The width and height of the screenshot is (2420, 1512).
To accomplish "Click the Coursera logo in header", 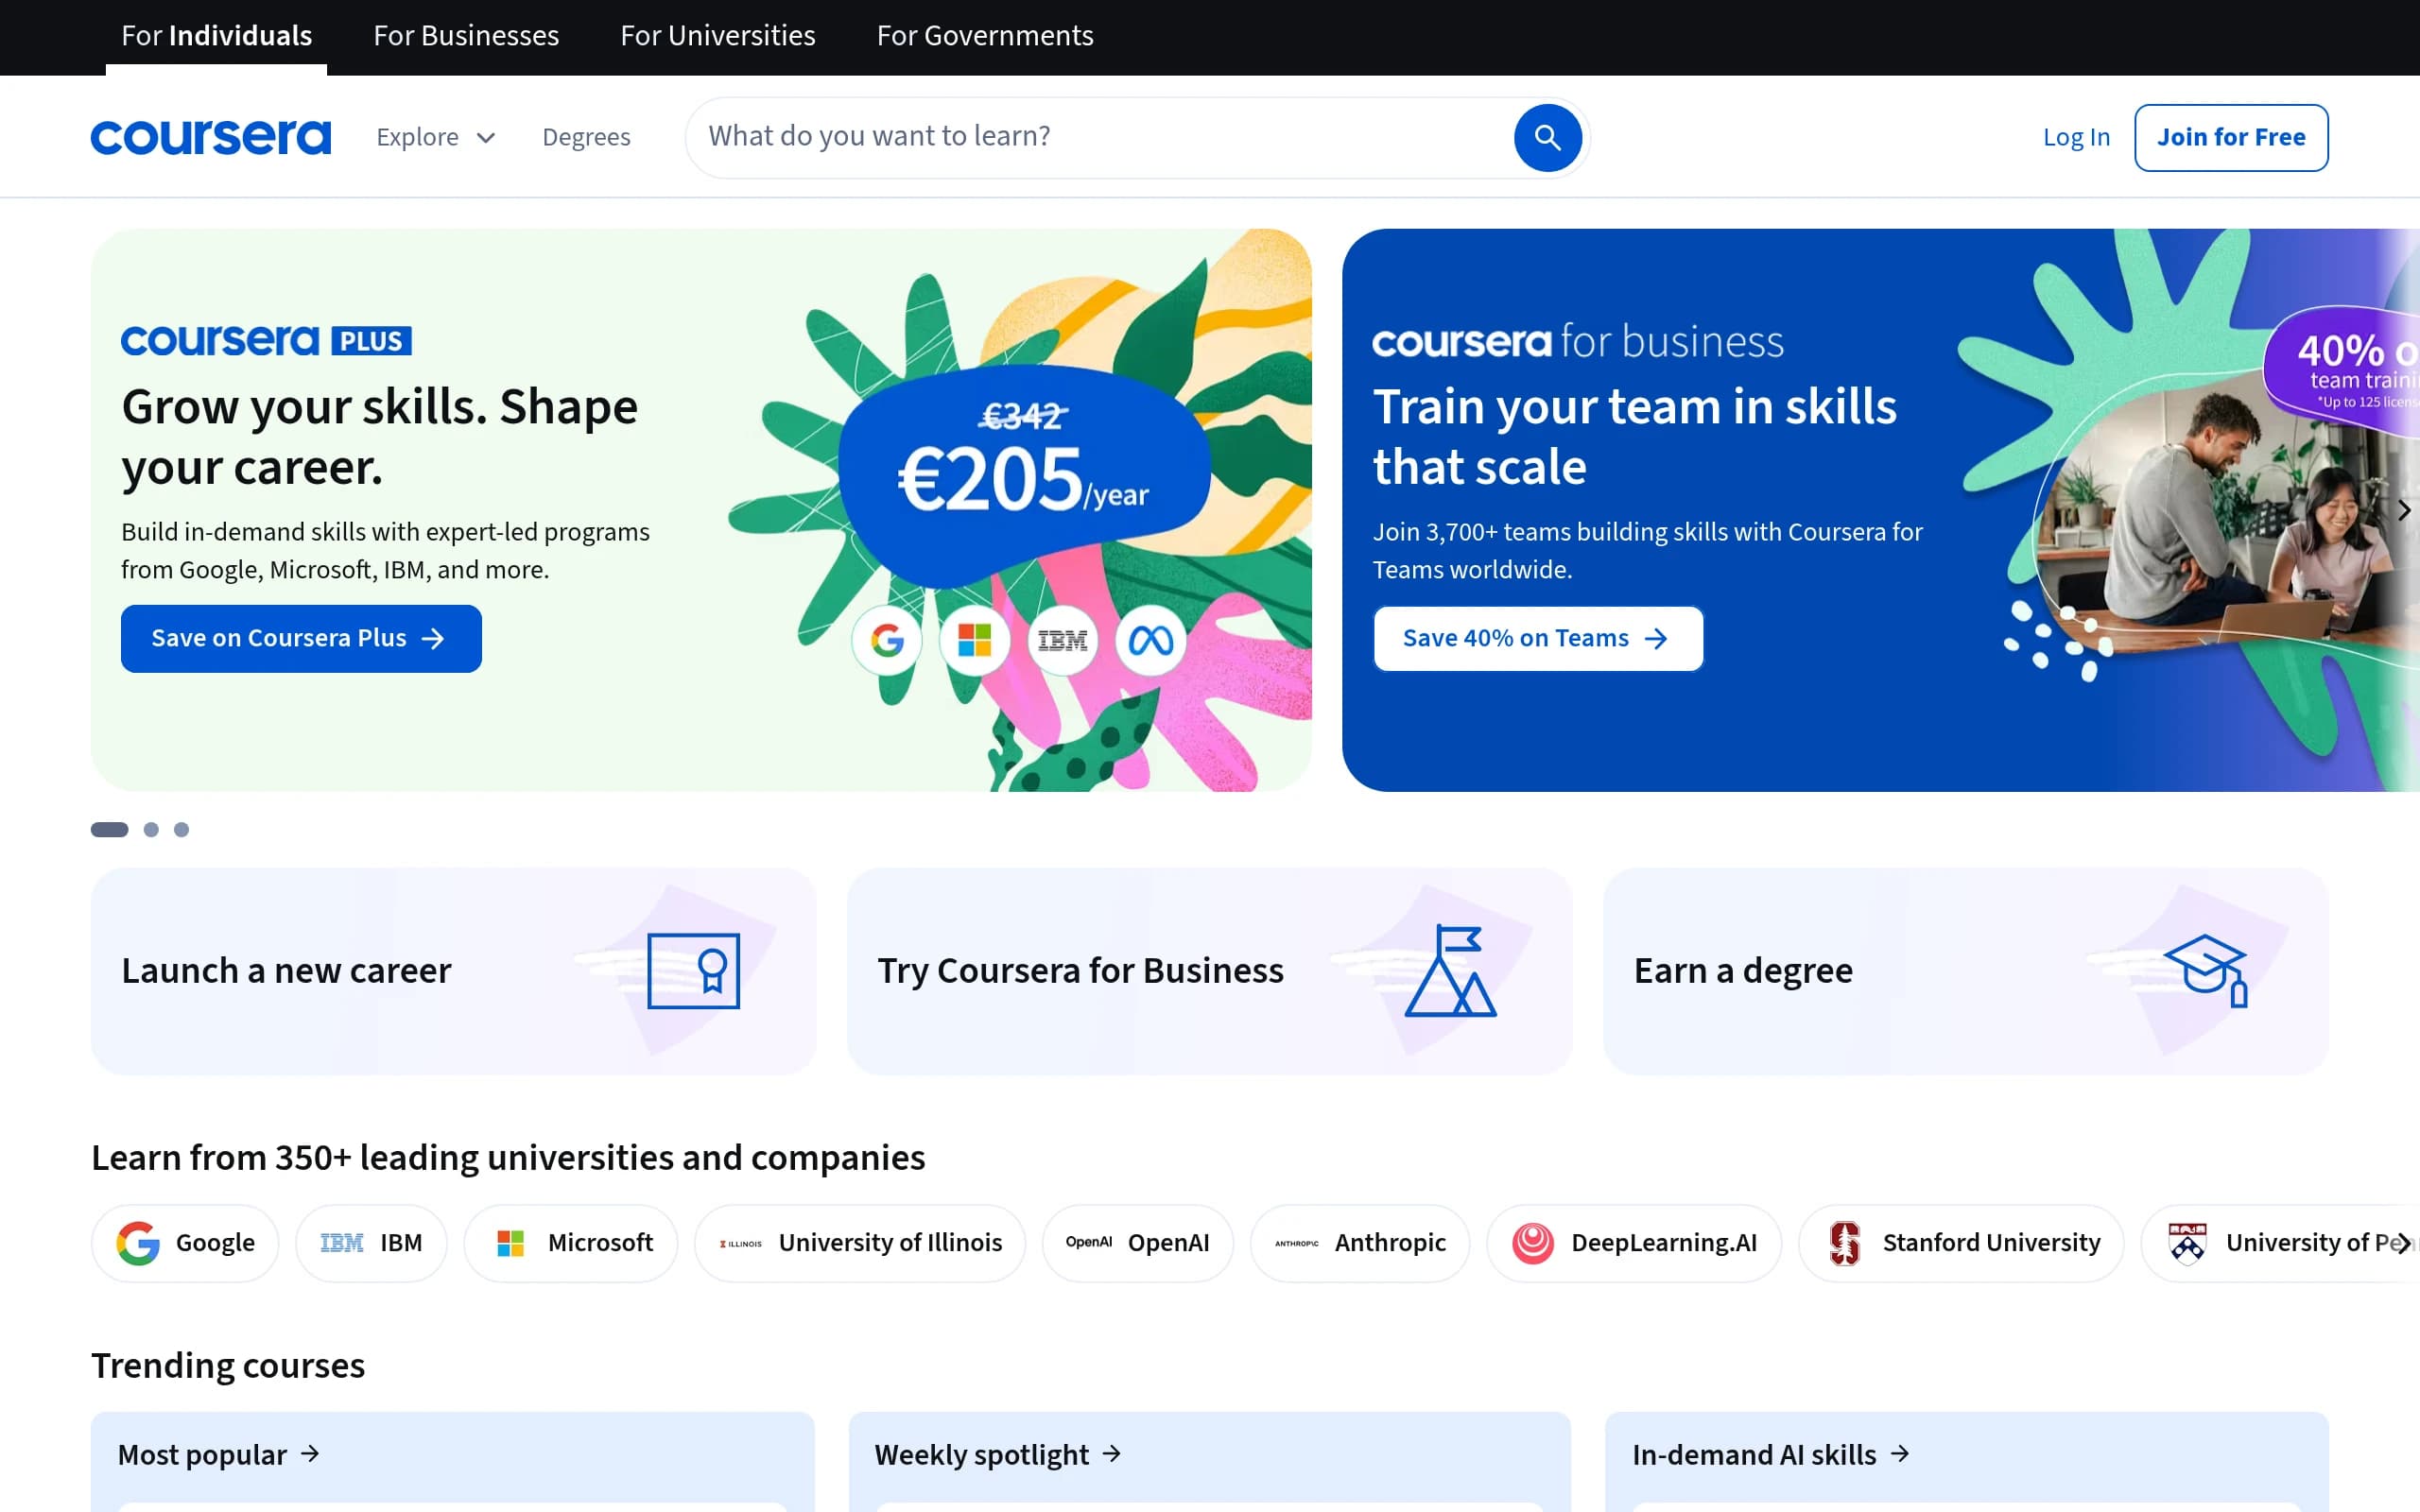I will tap(210, 137).
